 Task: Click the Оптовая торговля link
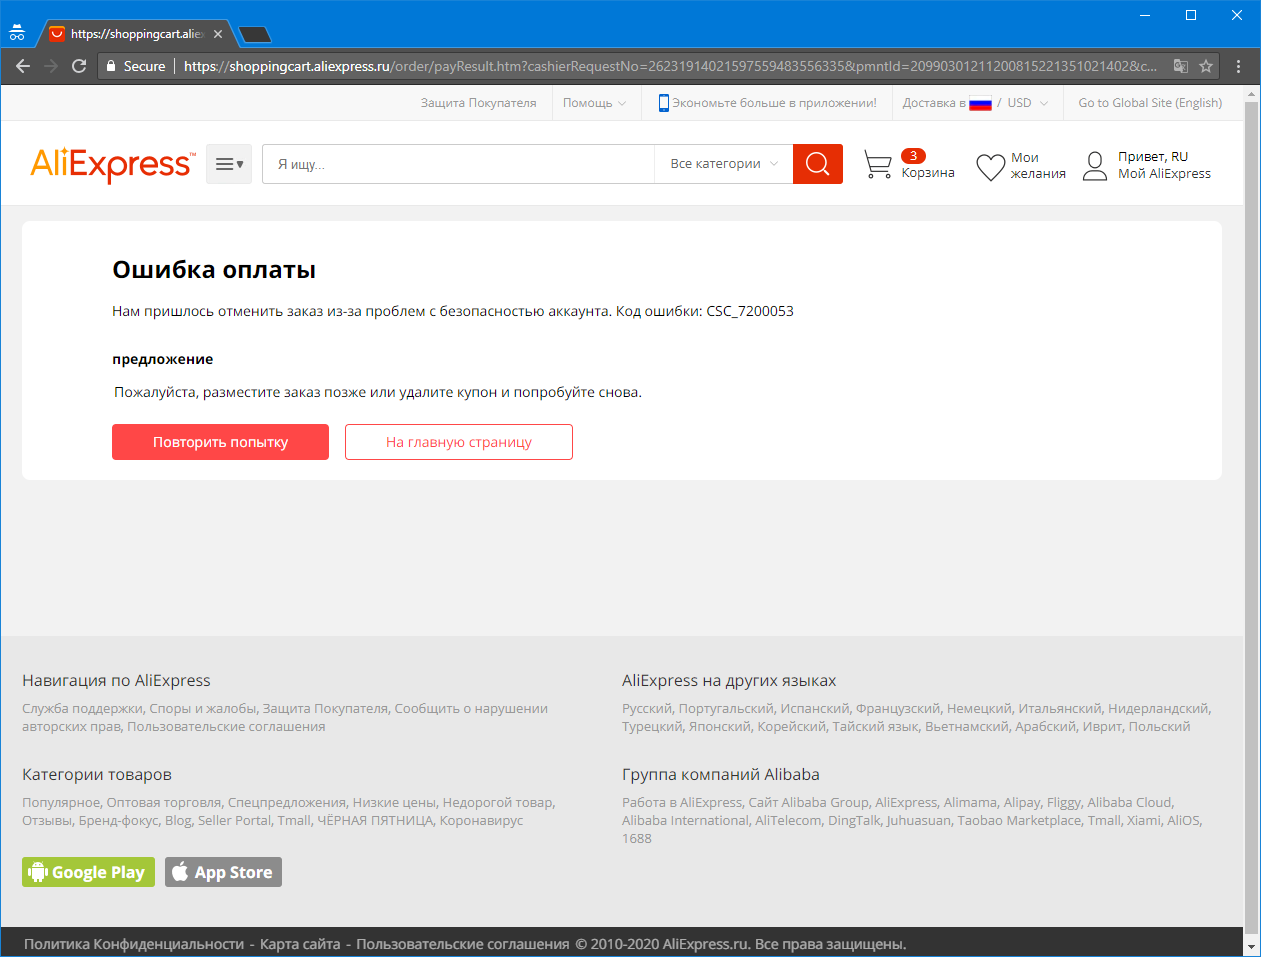pos(163,803)
